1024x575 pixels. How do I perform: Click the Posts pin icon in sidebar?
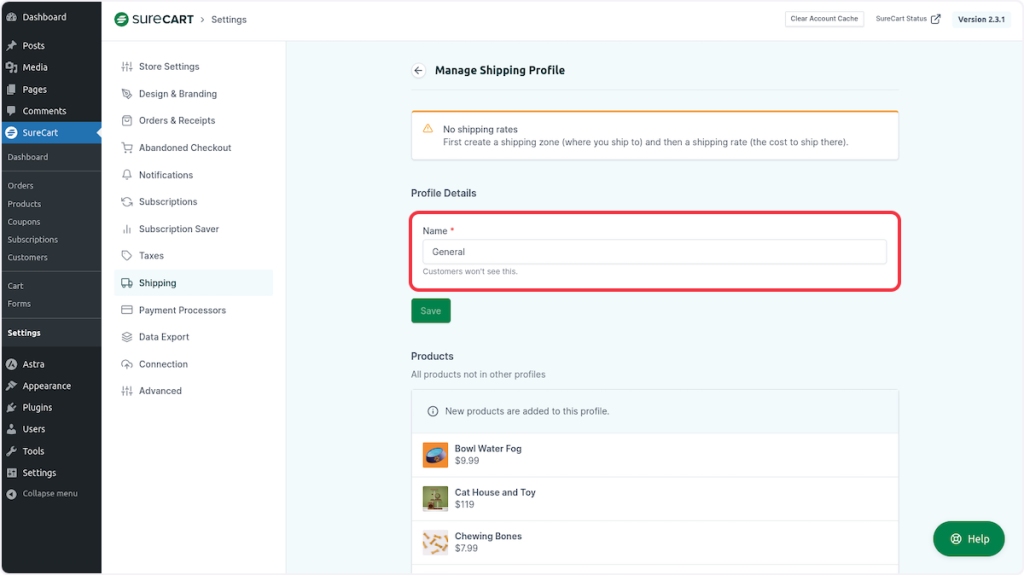12,46
